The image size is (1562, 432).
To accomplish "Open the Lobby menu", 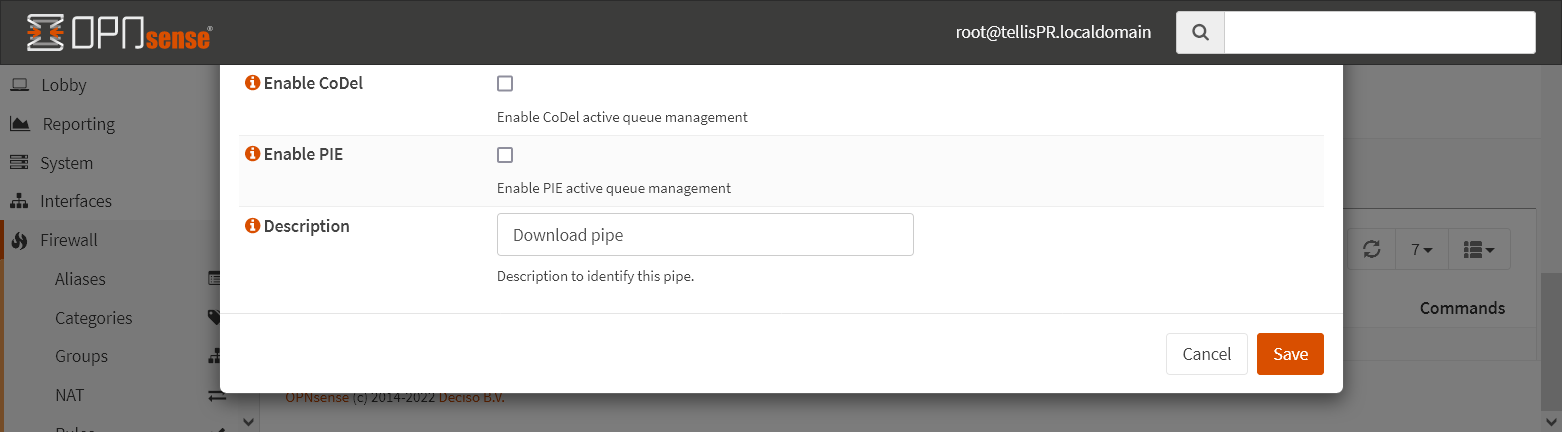I will 63,85.
